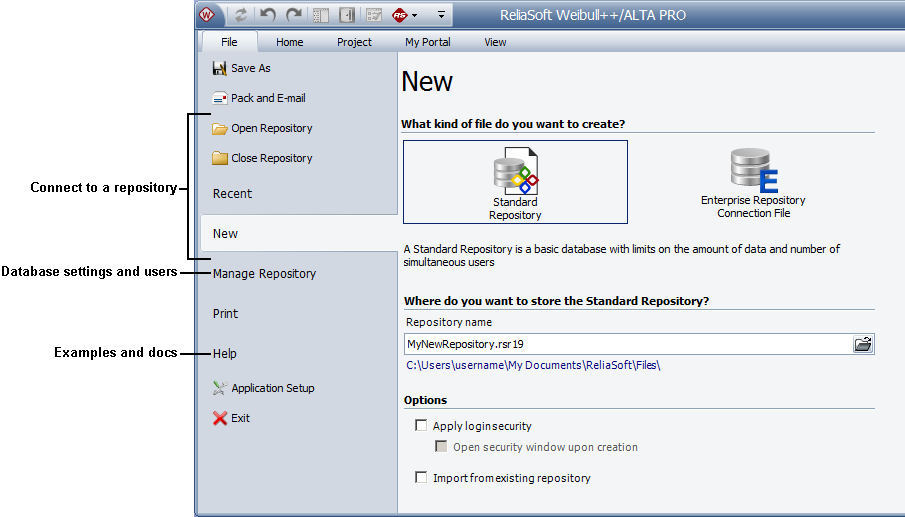Choose Enterprise Repository Connection File icon
The height and width of the screenshot is (517, 905).
click(753, 182)
